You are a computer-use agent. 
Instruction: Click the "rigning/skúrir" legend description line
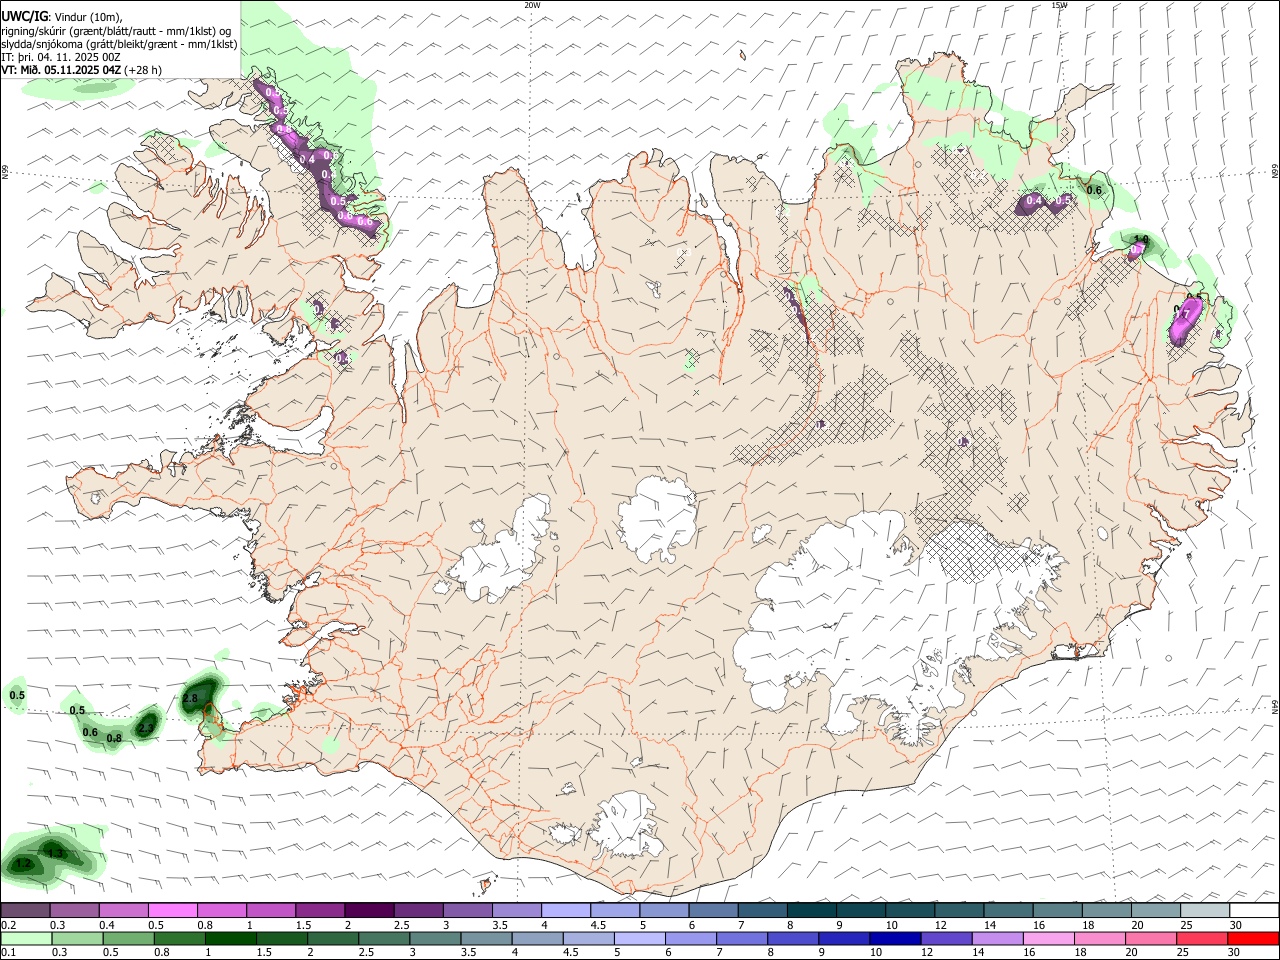(x=117, y=31)
